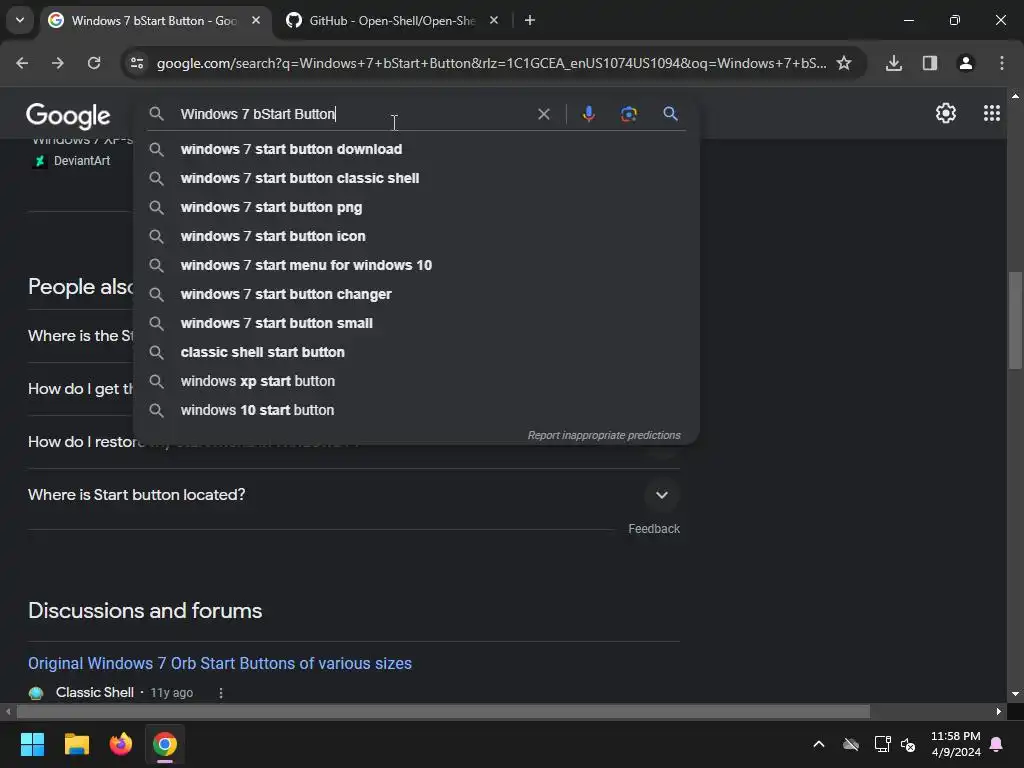The width and height of the screenshot is (1024, 768).
Task: Search by image with Google Lens
Action: [x=628, y=114]
